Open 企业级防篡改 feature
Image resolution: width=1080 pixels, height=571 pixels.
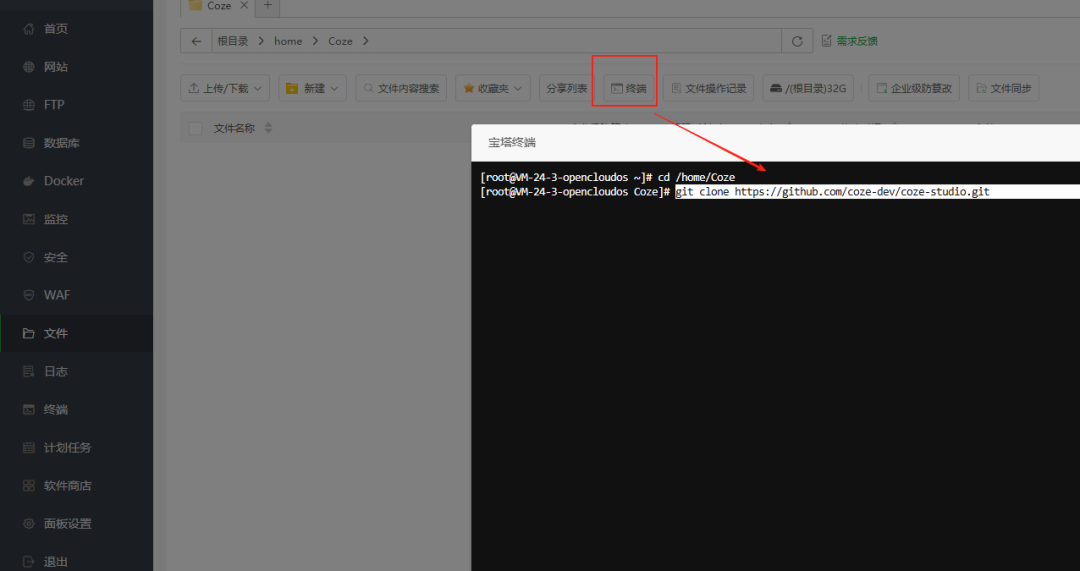[x=914, y=88]
